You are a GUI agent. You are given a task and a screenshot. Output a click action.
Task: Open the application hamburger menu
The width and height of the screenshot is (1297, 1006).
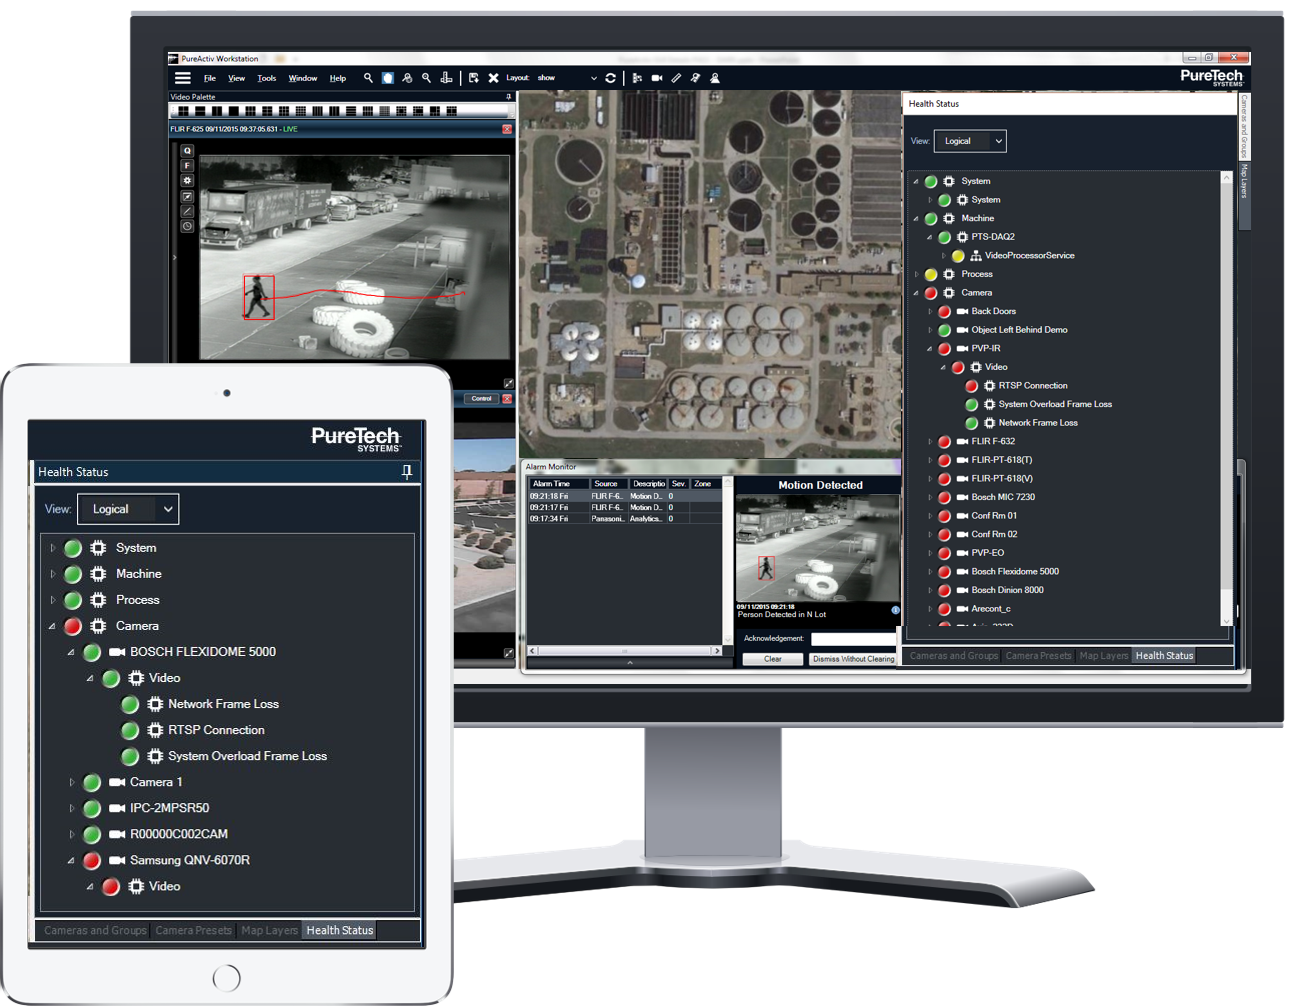click(183, 78)
